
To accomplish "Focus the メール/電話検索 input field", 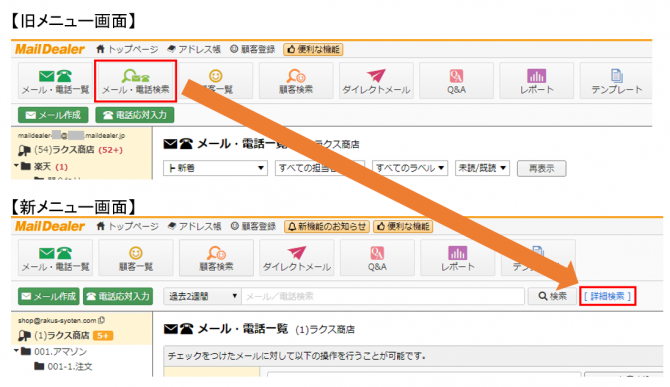I will pos(383,296).
